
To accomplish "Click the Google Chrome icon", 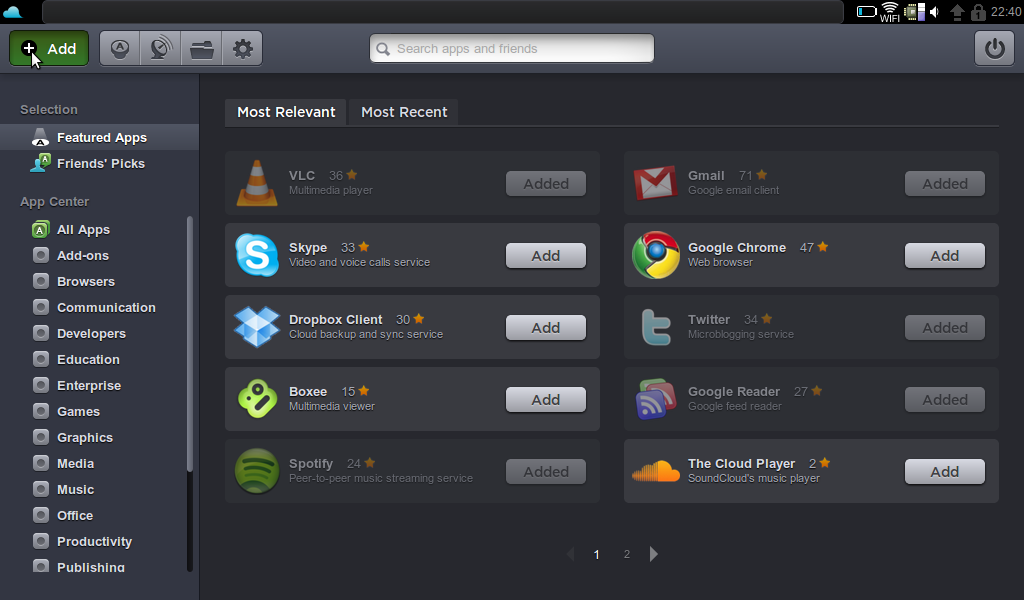I will 656,255.
